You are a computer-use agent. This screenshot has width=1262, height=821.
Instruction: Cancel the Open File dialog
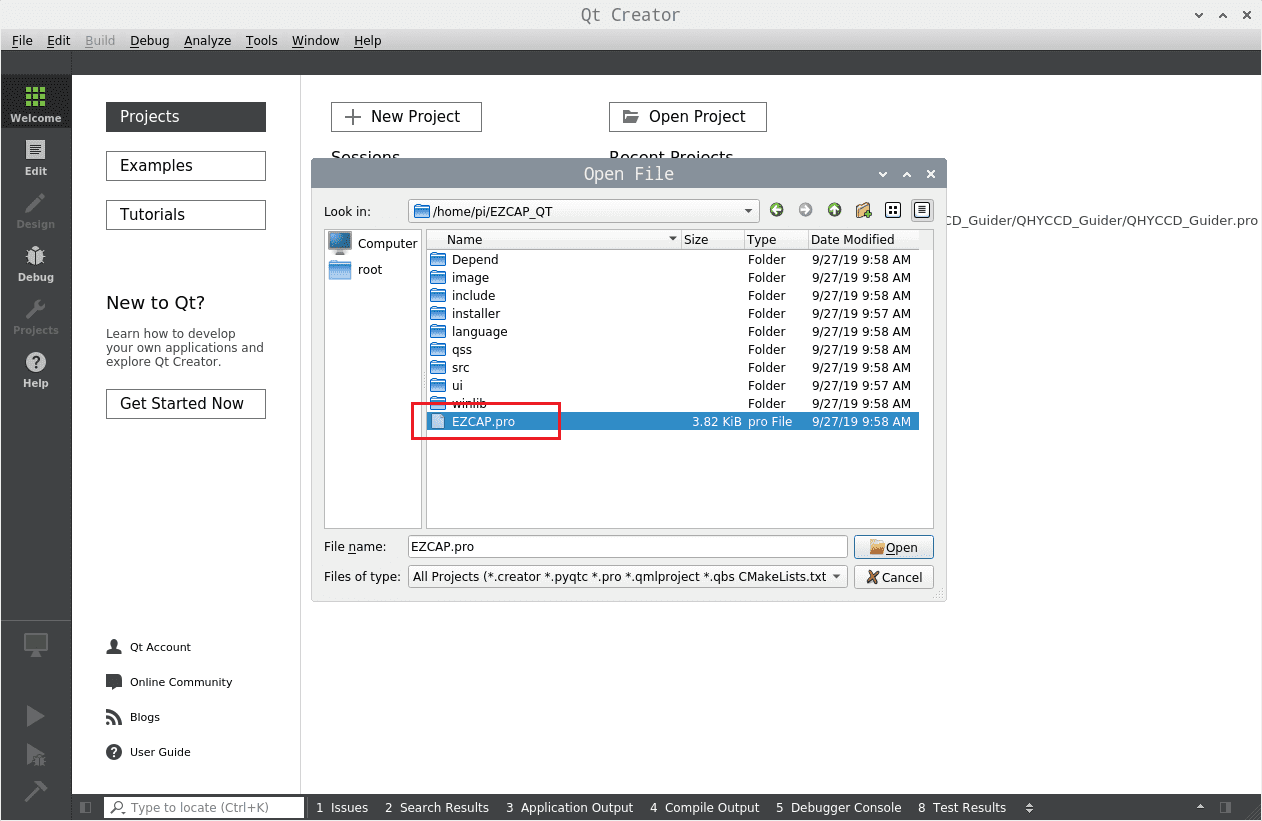(893, 577)
